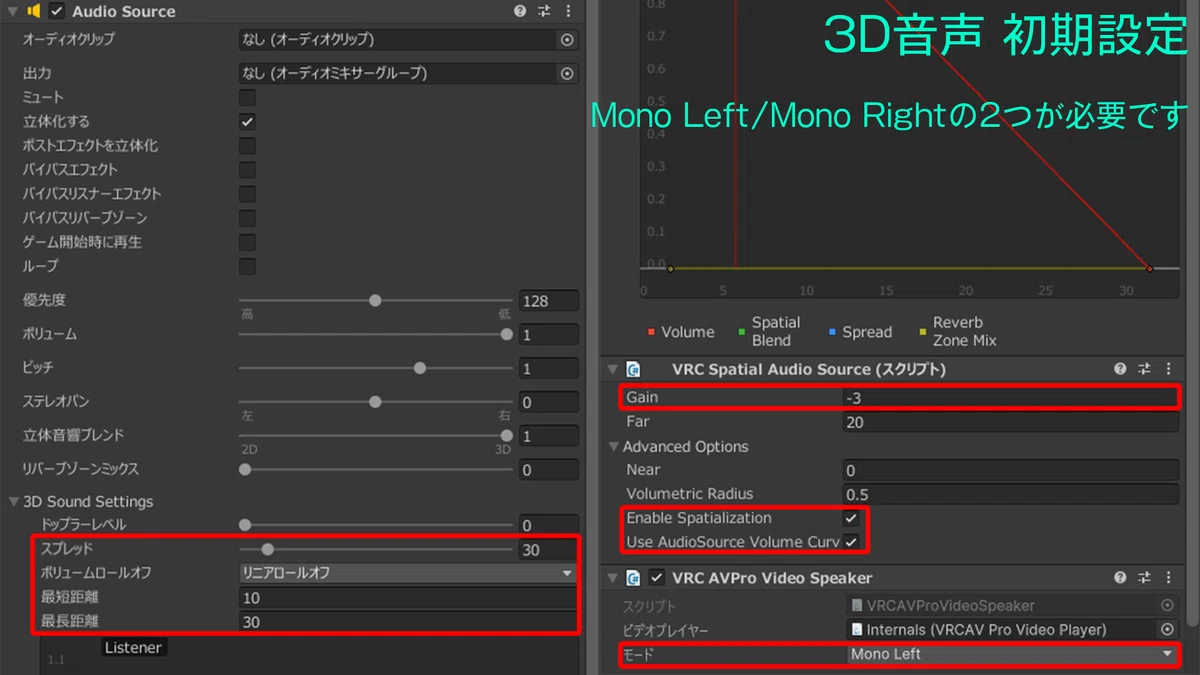The height and width of the screenshot is (675, 1200).
Task: Collapse VRC Spatial Audio Source component
Action: (613, 369)
